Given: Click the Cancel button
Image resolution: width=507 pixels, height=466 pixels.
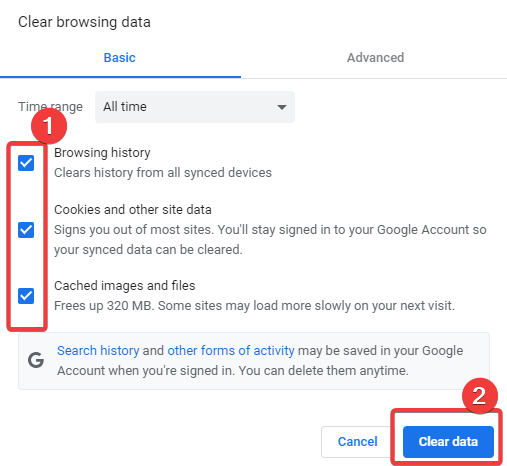Looking at the screenshot, I should click(357, 442).
